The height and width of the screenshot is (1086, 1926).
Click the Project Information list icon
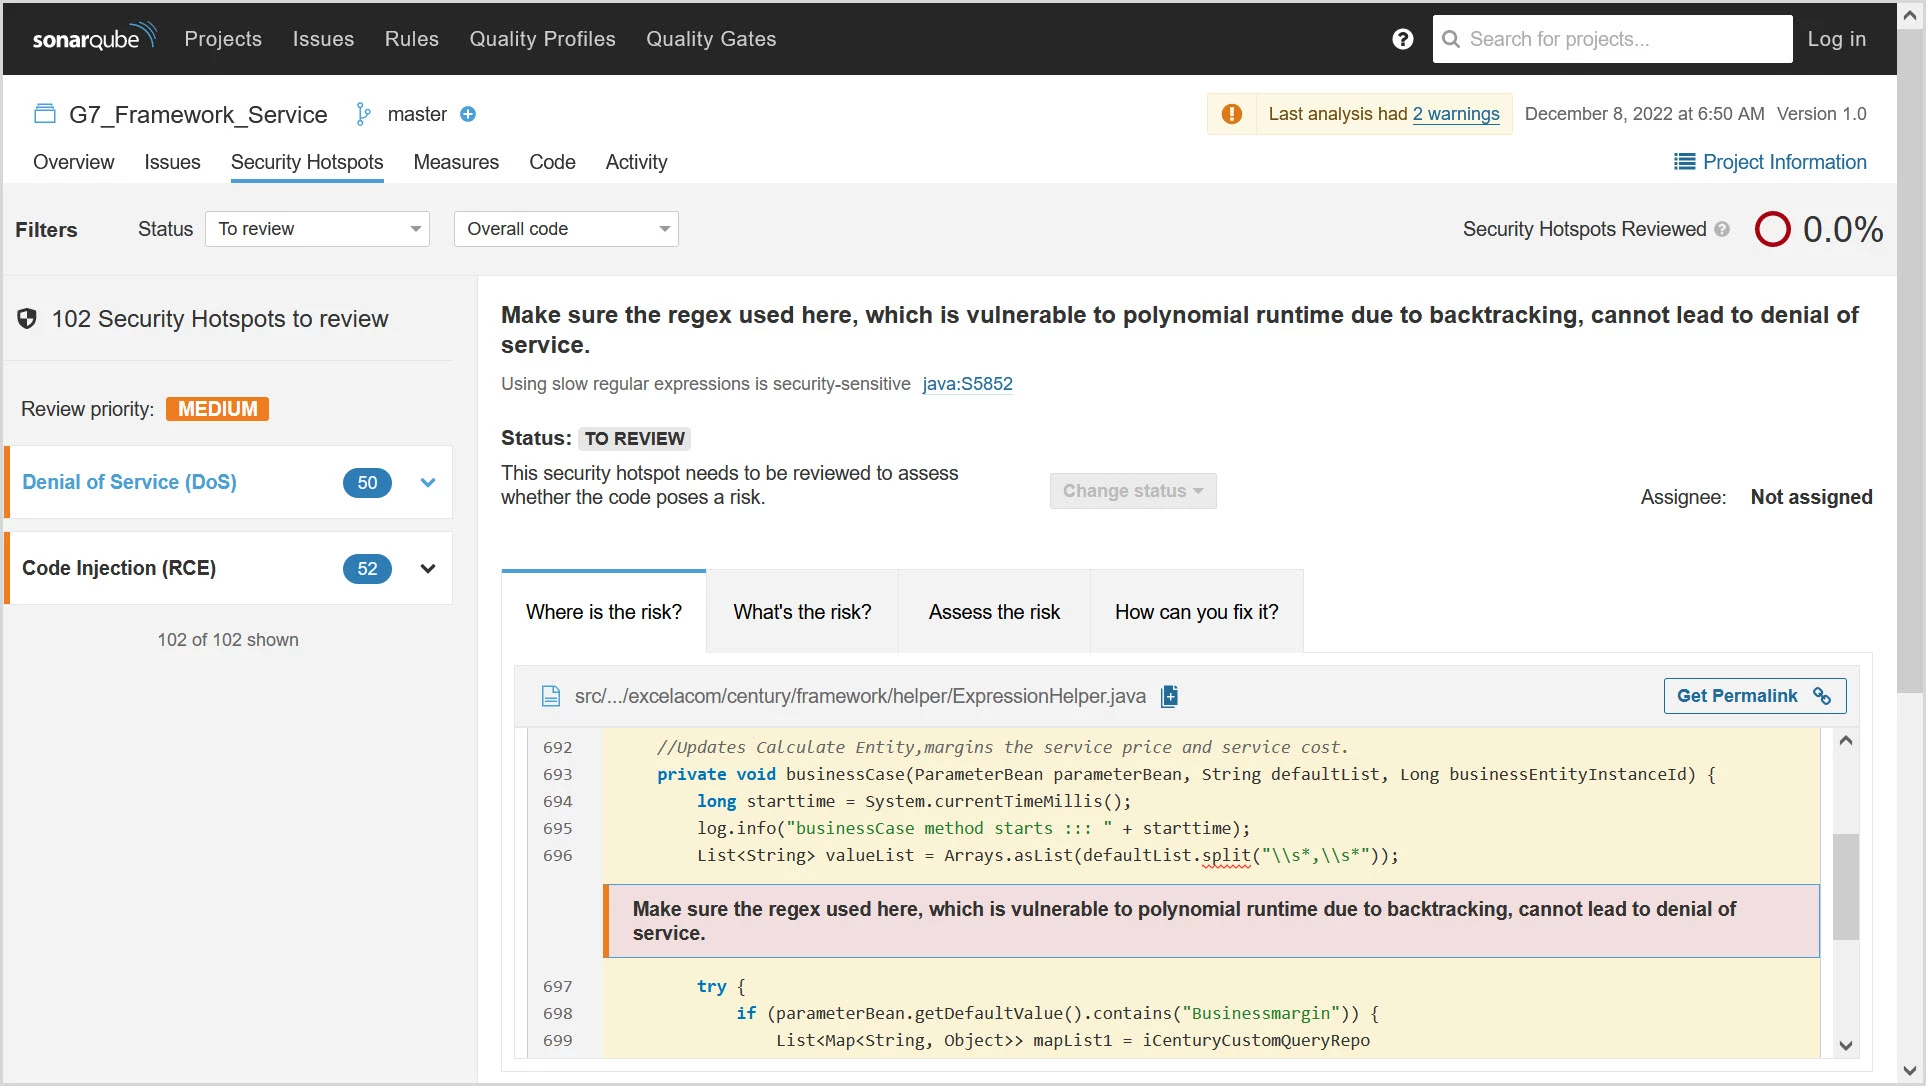point(1684,162)
